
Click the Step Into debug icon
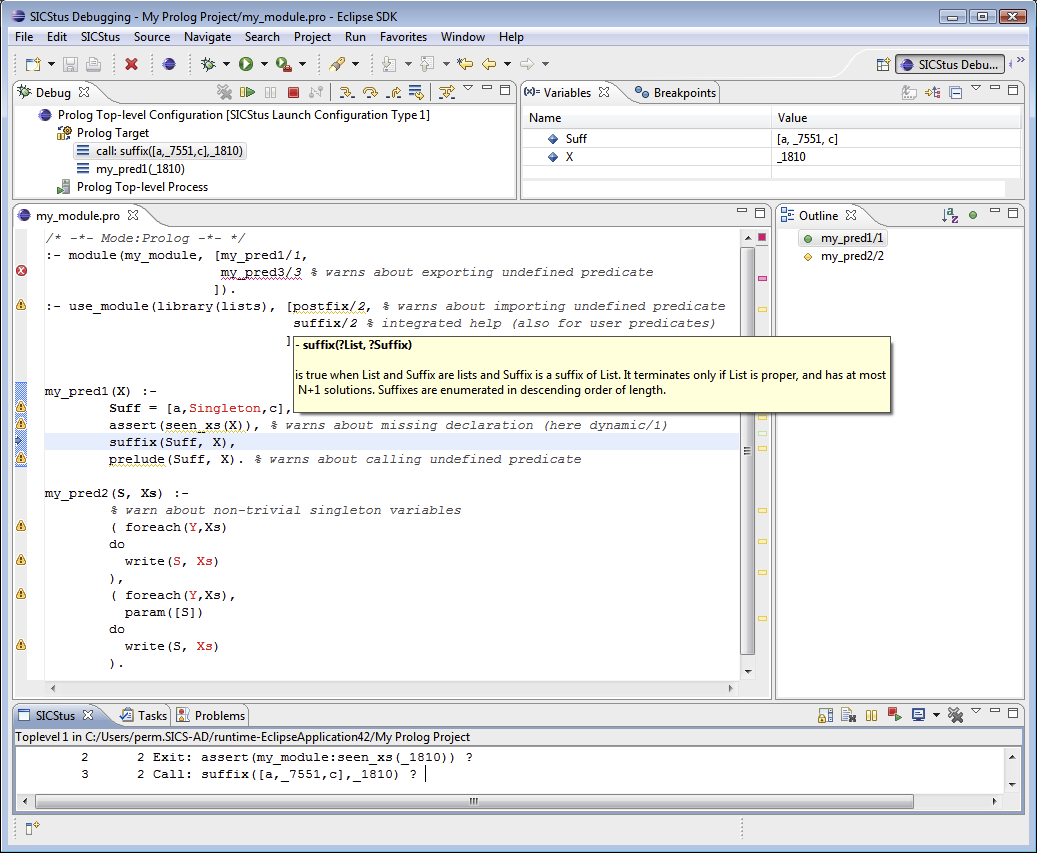click(x=346, y=92)
